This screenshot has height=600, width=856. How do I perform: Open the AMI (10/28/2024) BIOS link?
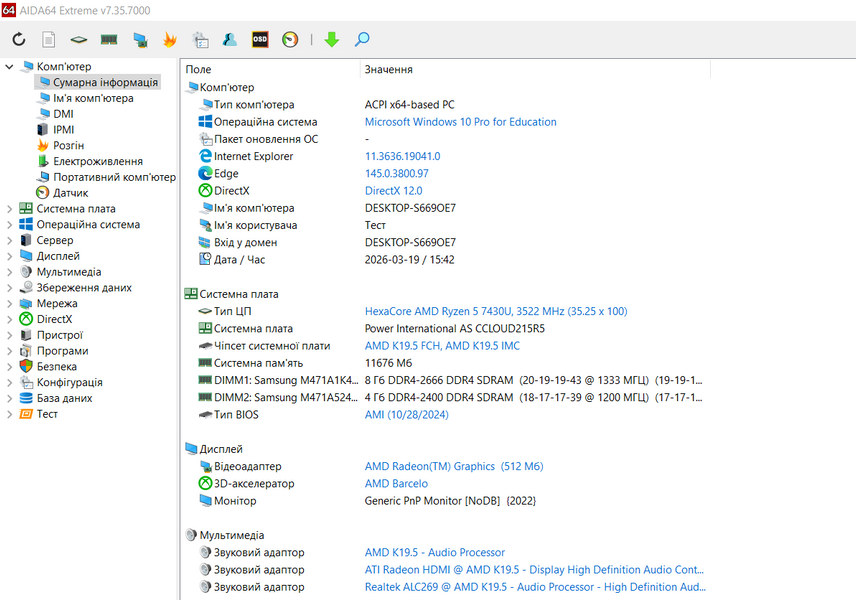click(x=406, y=414)
